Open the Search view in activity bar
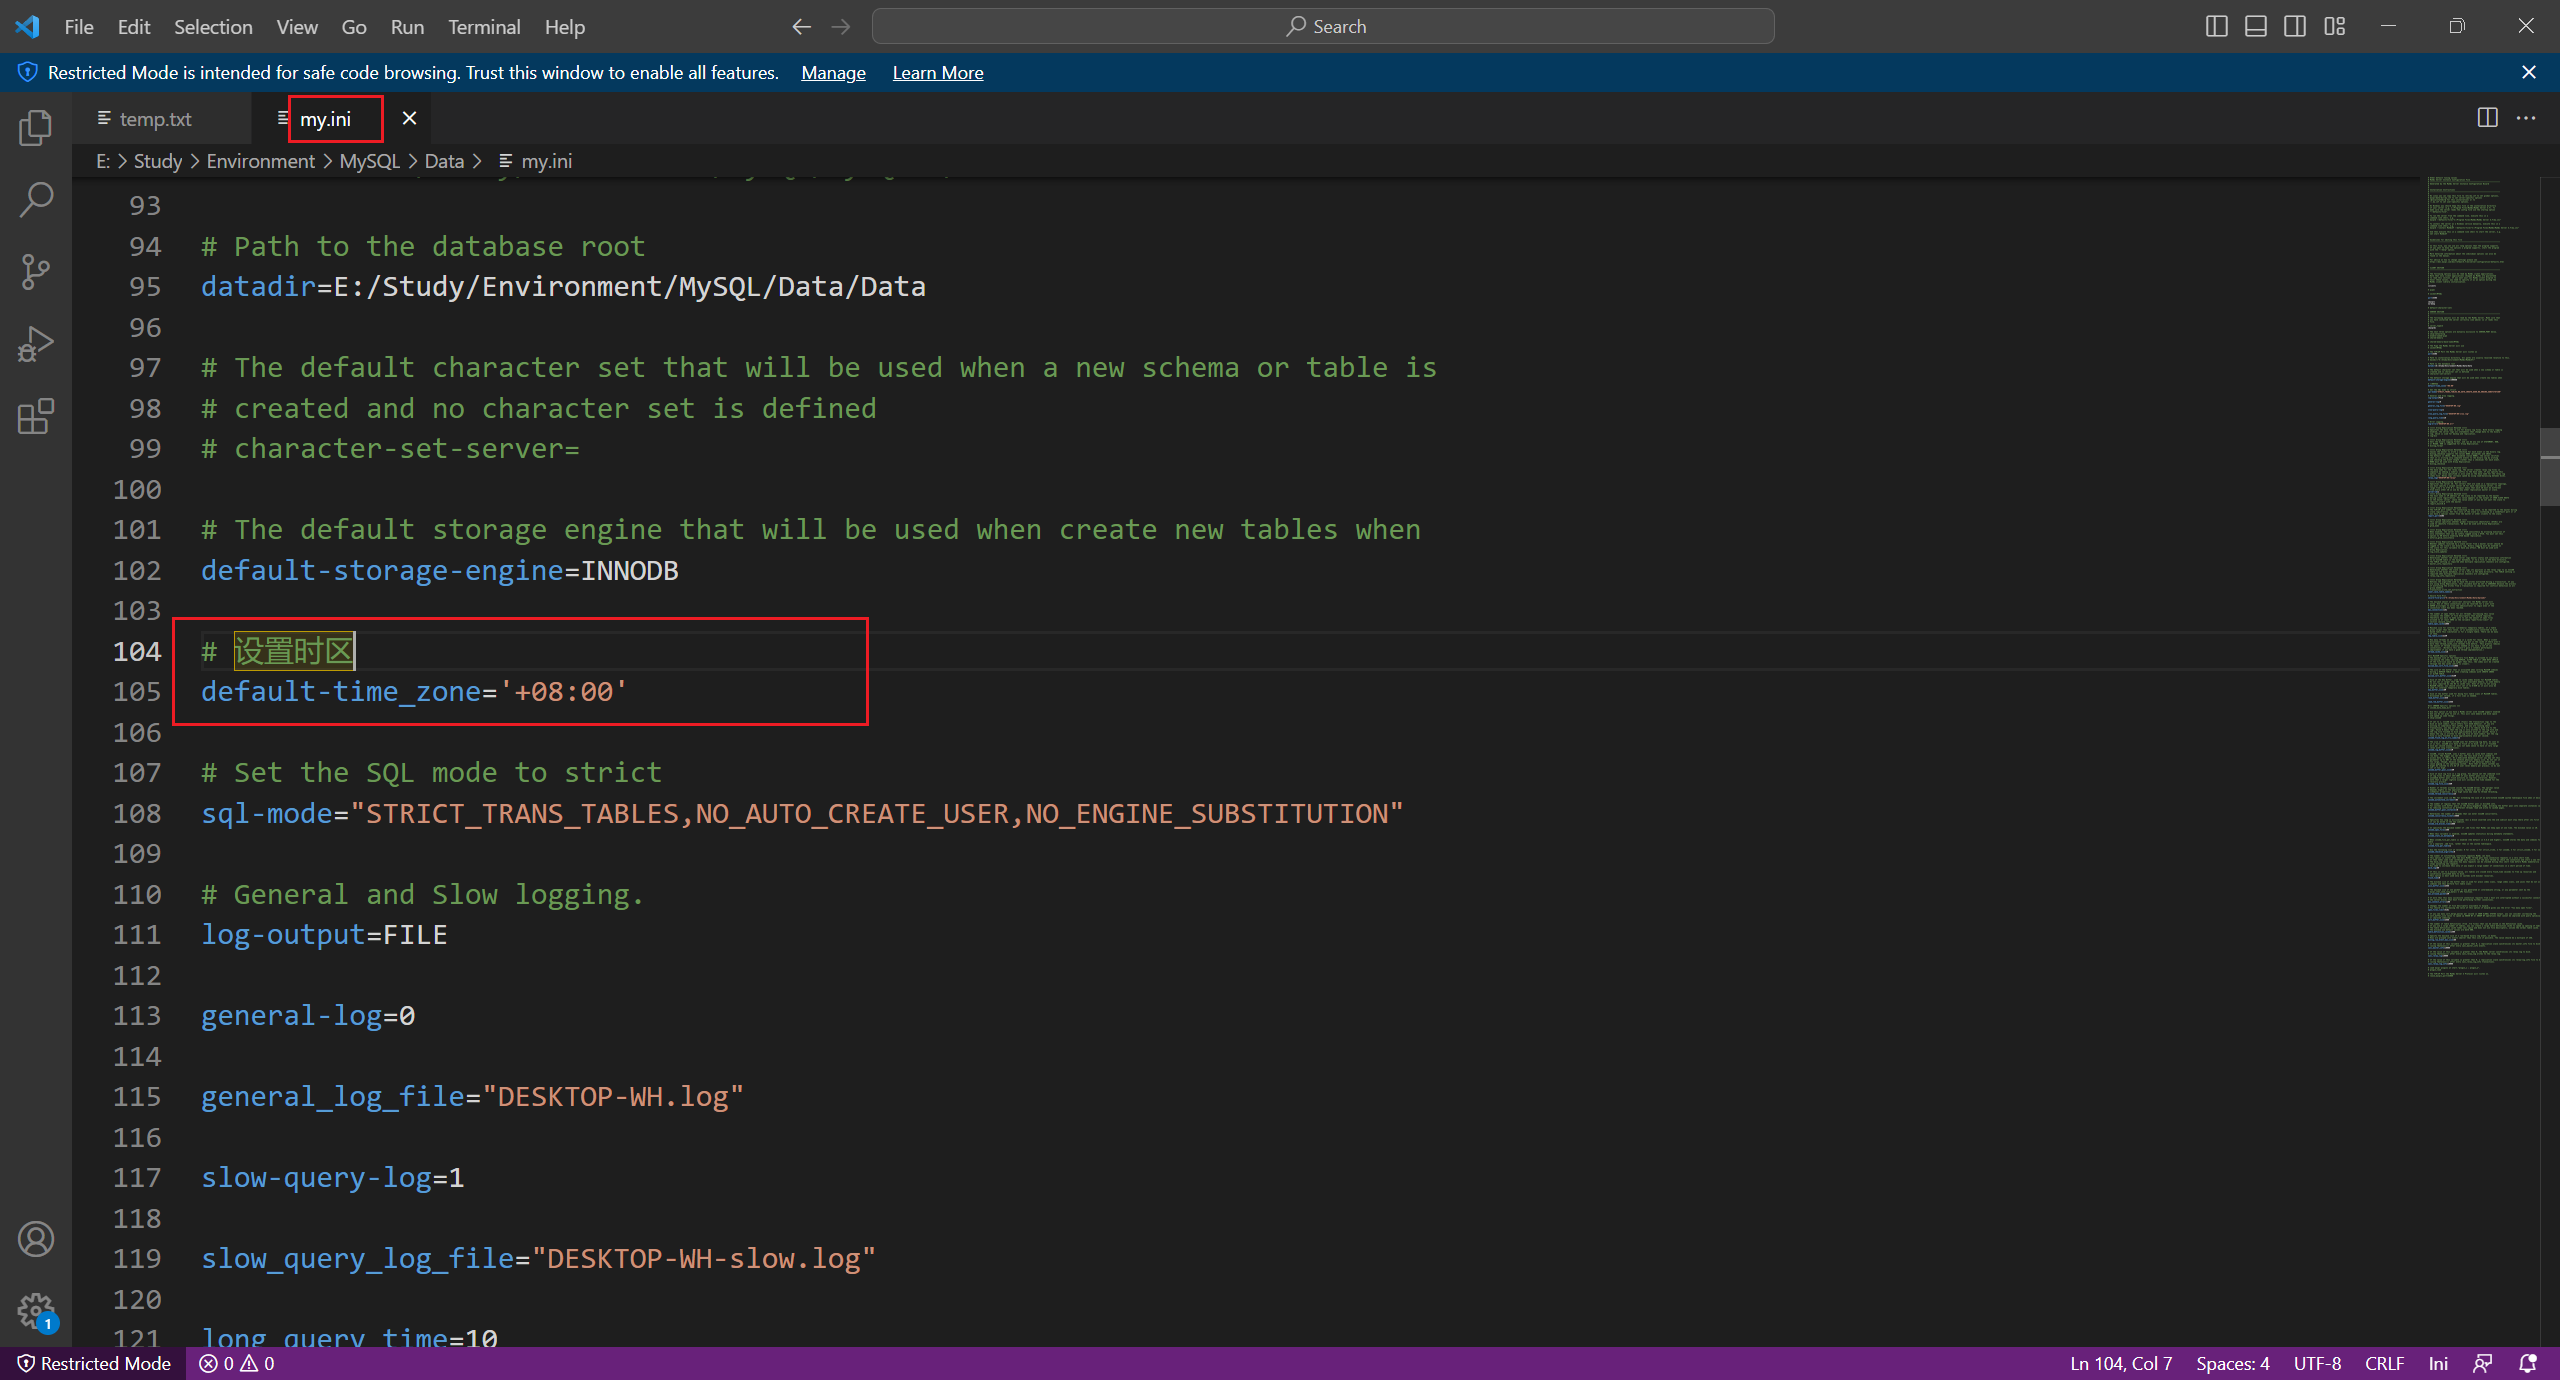Image resolution: width=2560 pixels, height=1380 pixels. (36, 200)
